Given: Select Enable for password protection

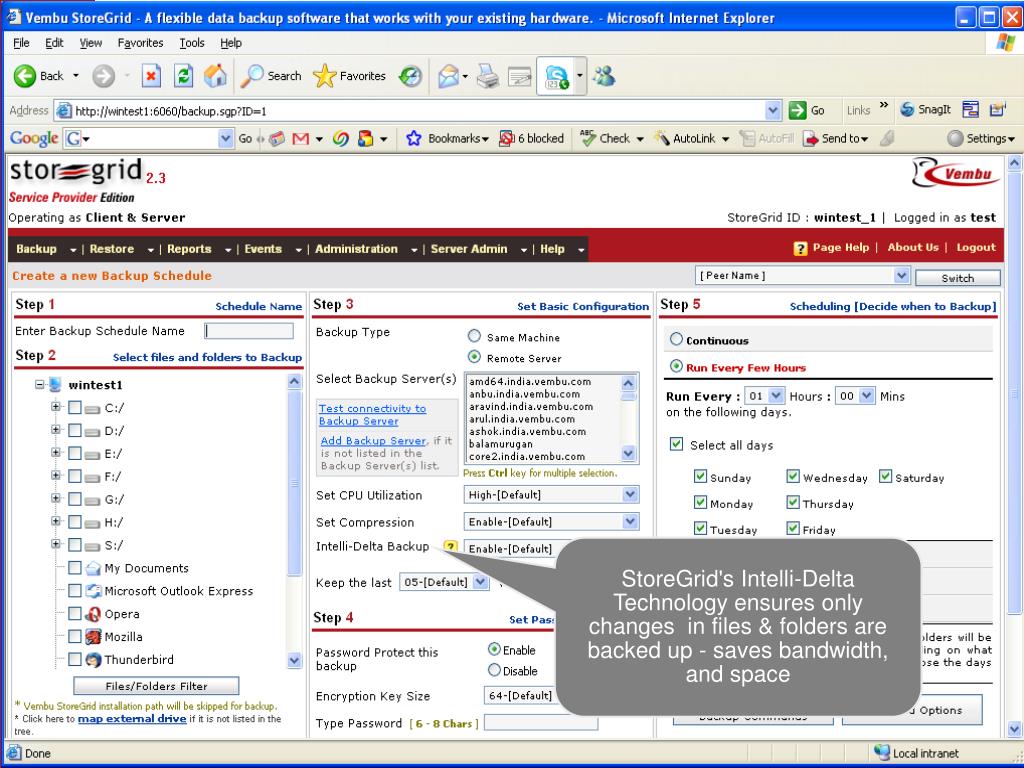Looking at the screenshot, I should tap(494, 649).
